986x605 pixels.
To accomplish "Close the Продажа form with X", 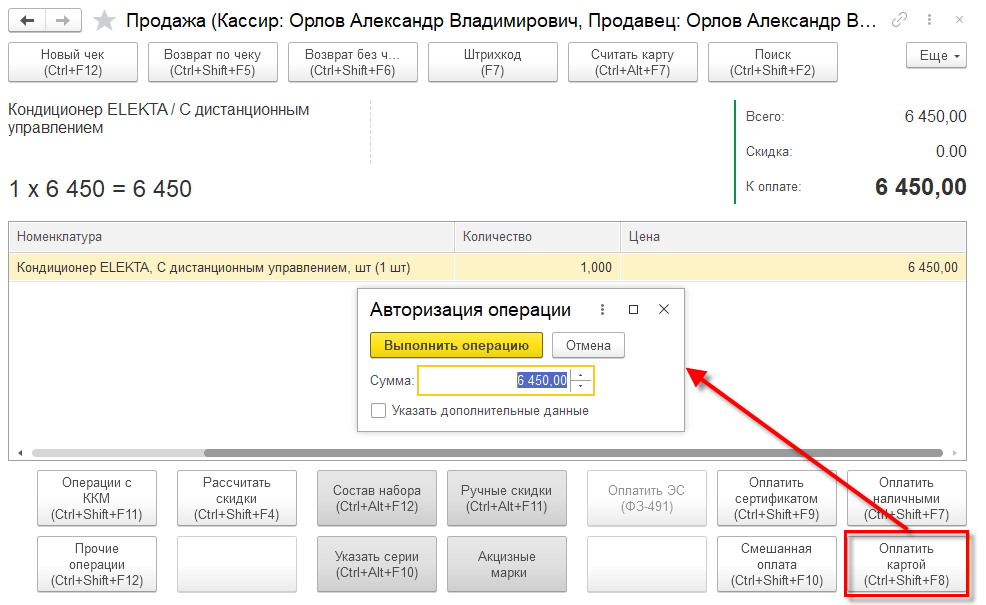I will click(960, 20).
